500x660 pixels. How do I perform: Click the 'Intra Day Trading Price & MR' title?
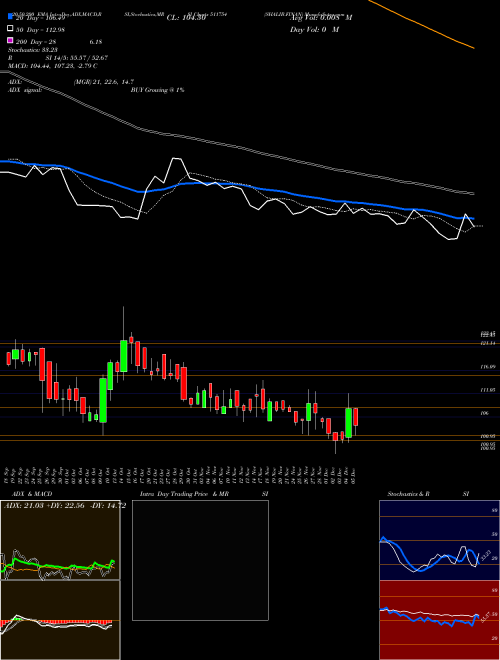pyautogui.click(x=184, y=494)
